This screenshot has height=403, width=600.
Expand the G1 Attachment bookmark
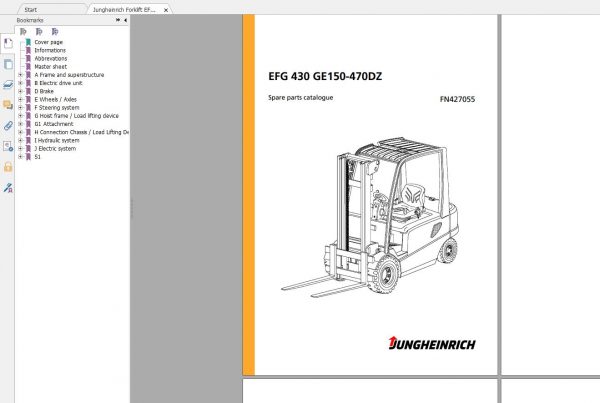tap(21, 124)
